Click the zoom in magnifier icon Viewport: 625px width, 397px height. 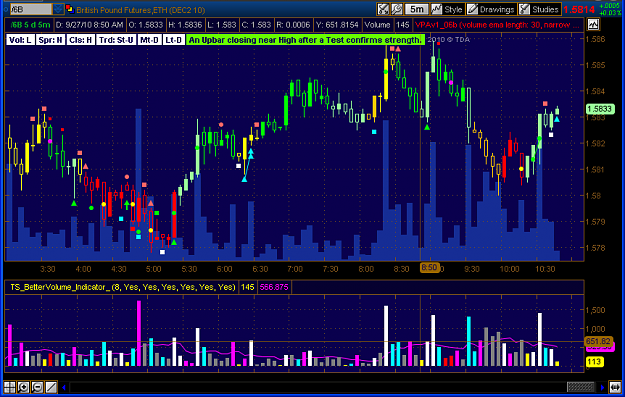pos(24,387)
